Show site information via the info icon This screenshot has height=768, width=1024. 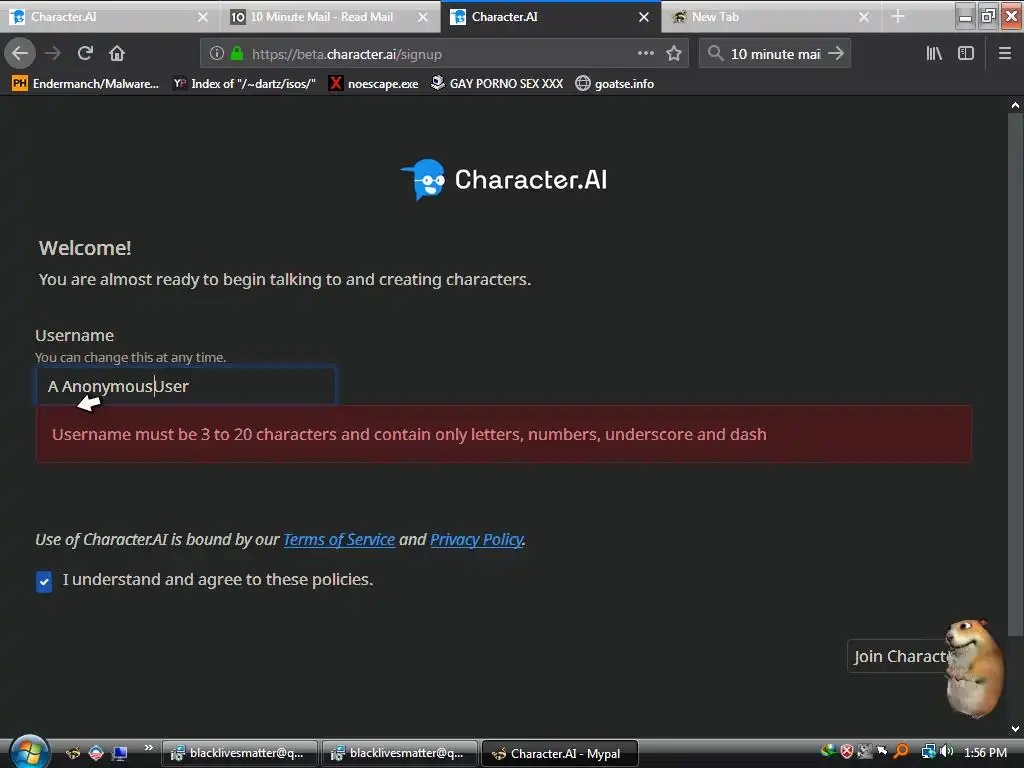tap(217, 54)
